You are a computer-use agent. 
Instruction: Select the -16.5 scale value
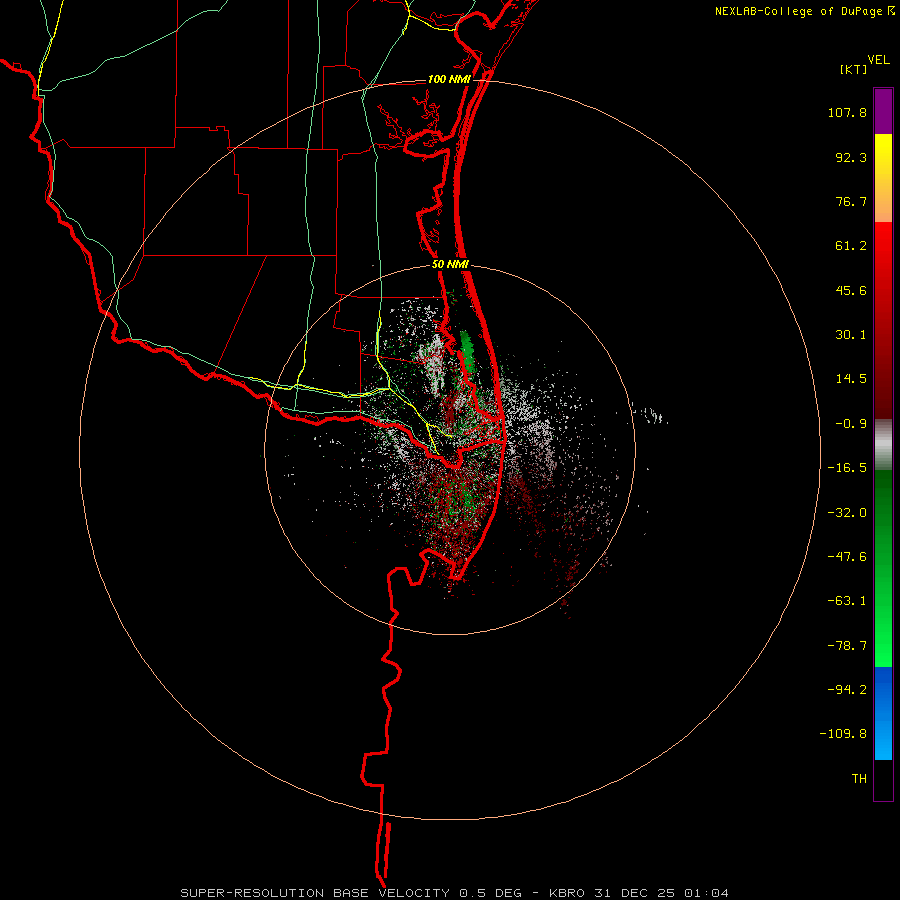[x=847, y=468]
